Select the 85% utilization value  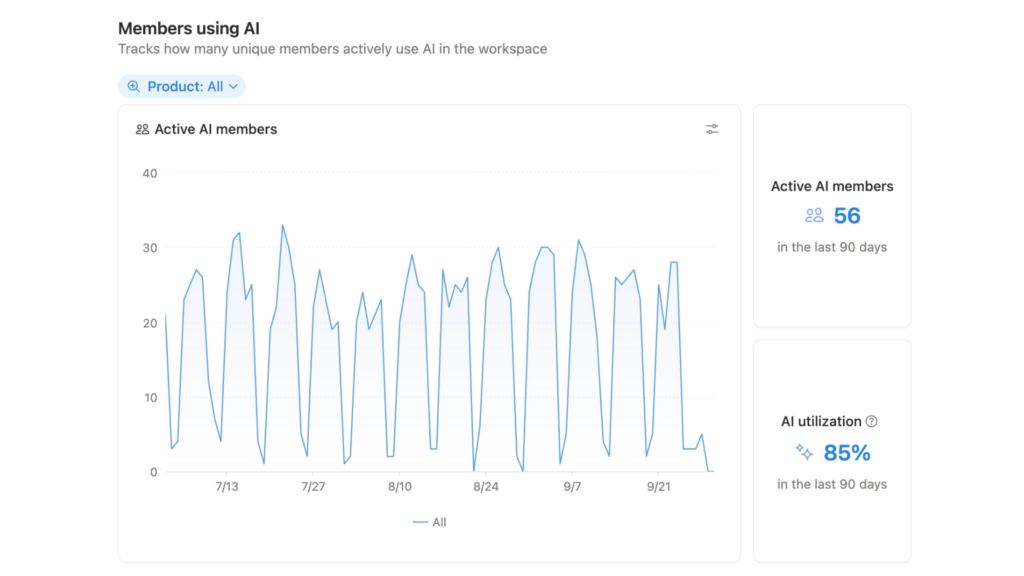click(x=847, y=453)
